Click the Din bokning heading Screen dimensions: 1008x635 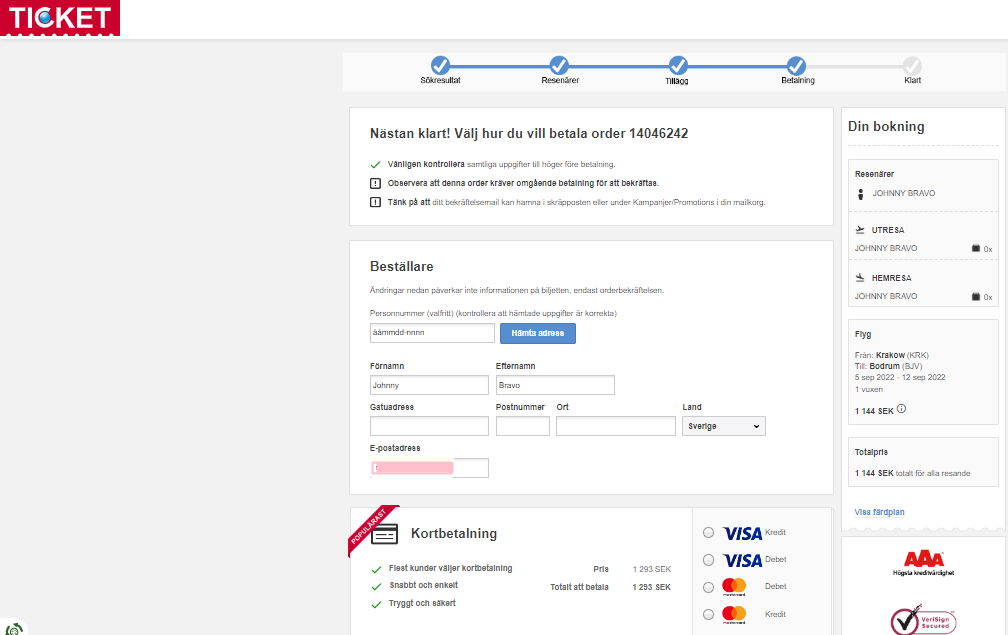[886, 127]
